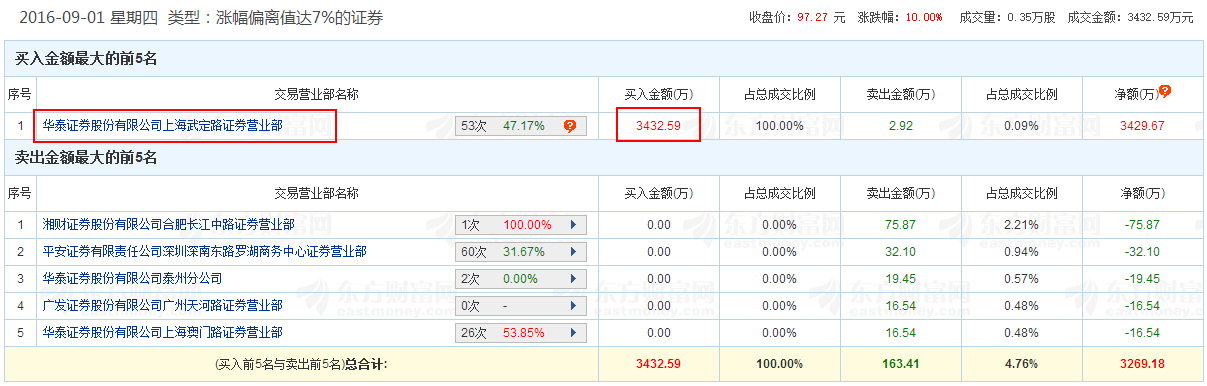Expand the 1次 100.00% arrow for 湘财证券
Screen dimensions: 1207x386
[x=573, y=225]
